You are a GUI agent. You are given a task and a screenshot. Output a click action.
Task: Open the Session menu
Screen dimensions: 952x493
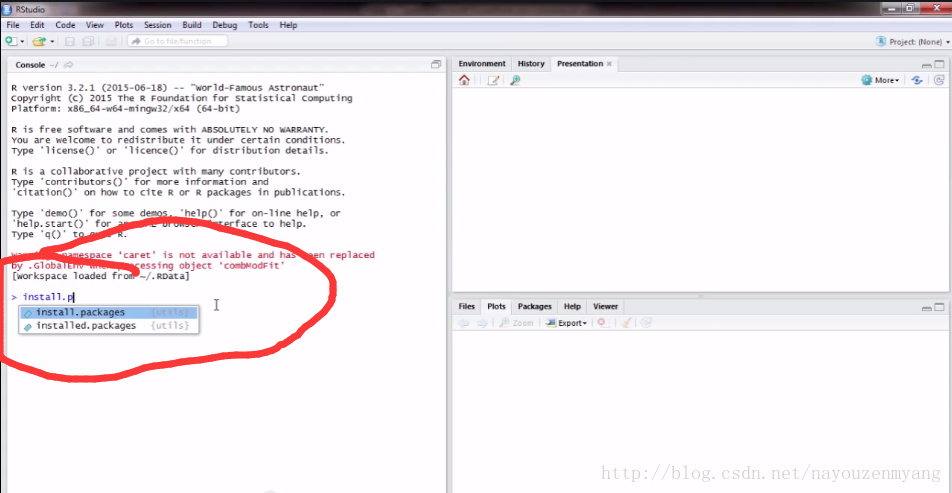(x=157, y=25)
